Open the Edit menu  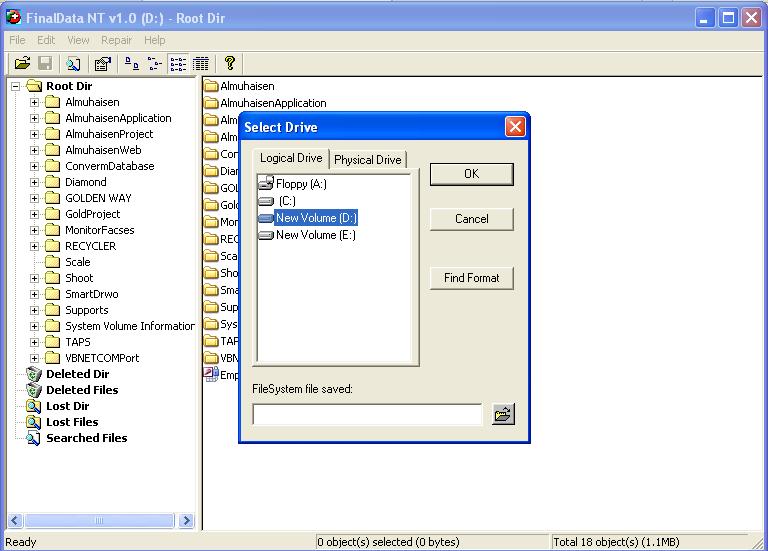click(46, 40)
